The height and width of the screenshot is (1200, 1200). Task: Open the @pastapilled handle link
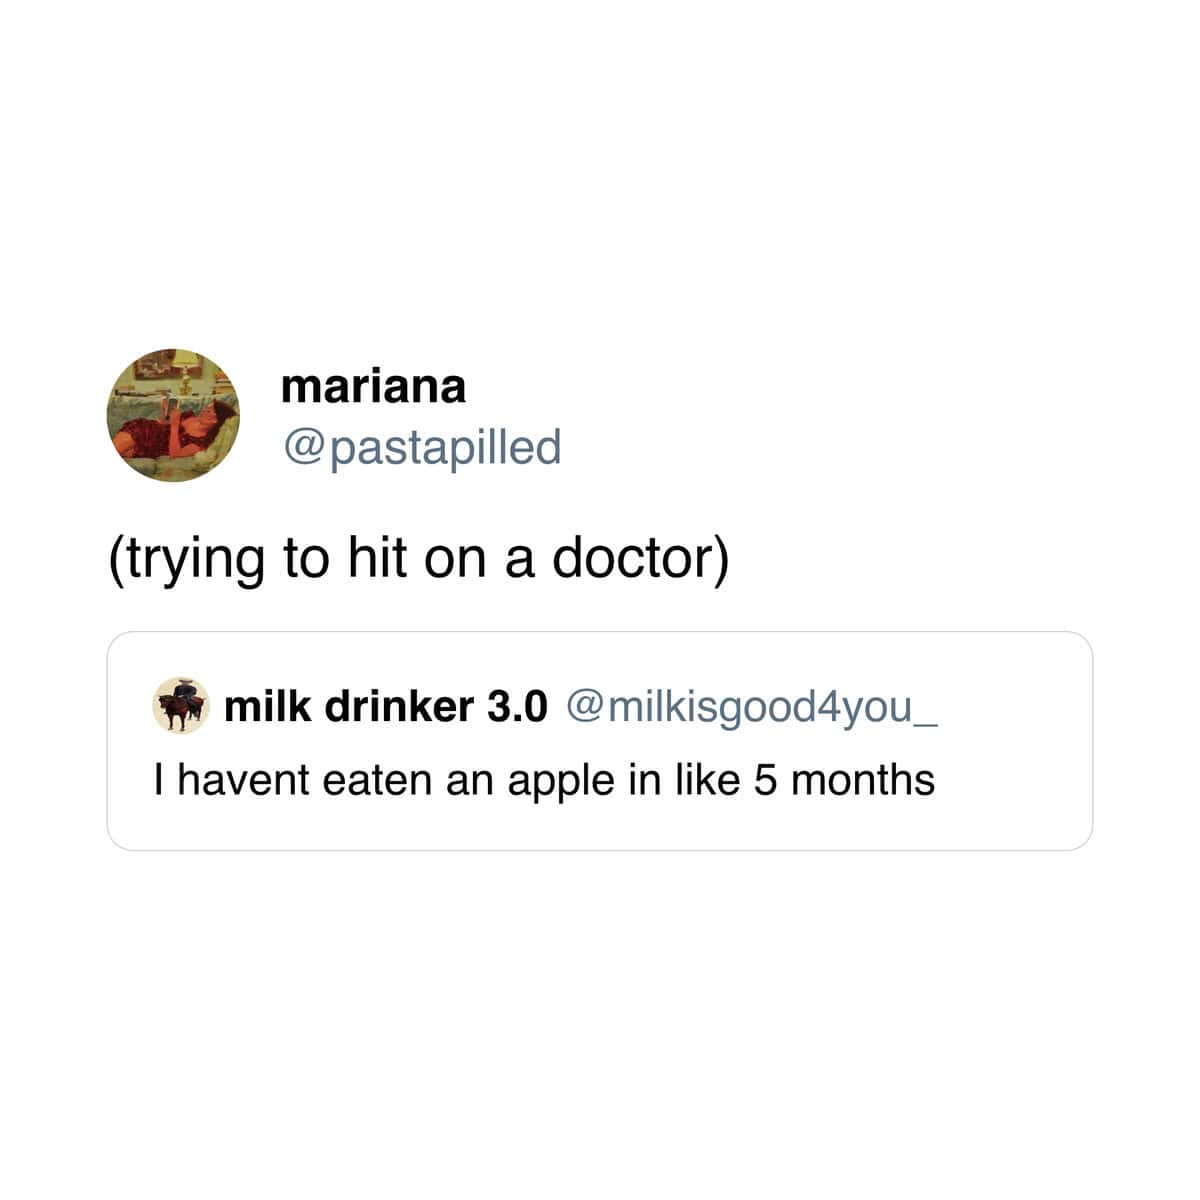[x=421, y=447]
